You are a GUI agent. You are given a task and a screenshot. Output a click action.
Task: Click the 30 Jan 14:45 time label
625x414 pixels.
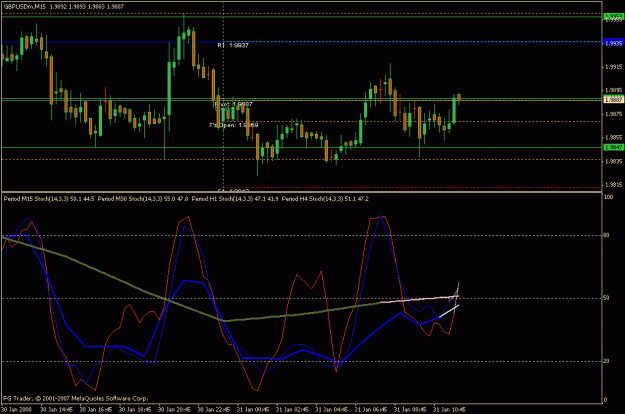[x=57, y=409]
